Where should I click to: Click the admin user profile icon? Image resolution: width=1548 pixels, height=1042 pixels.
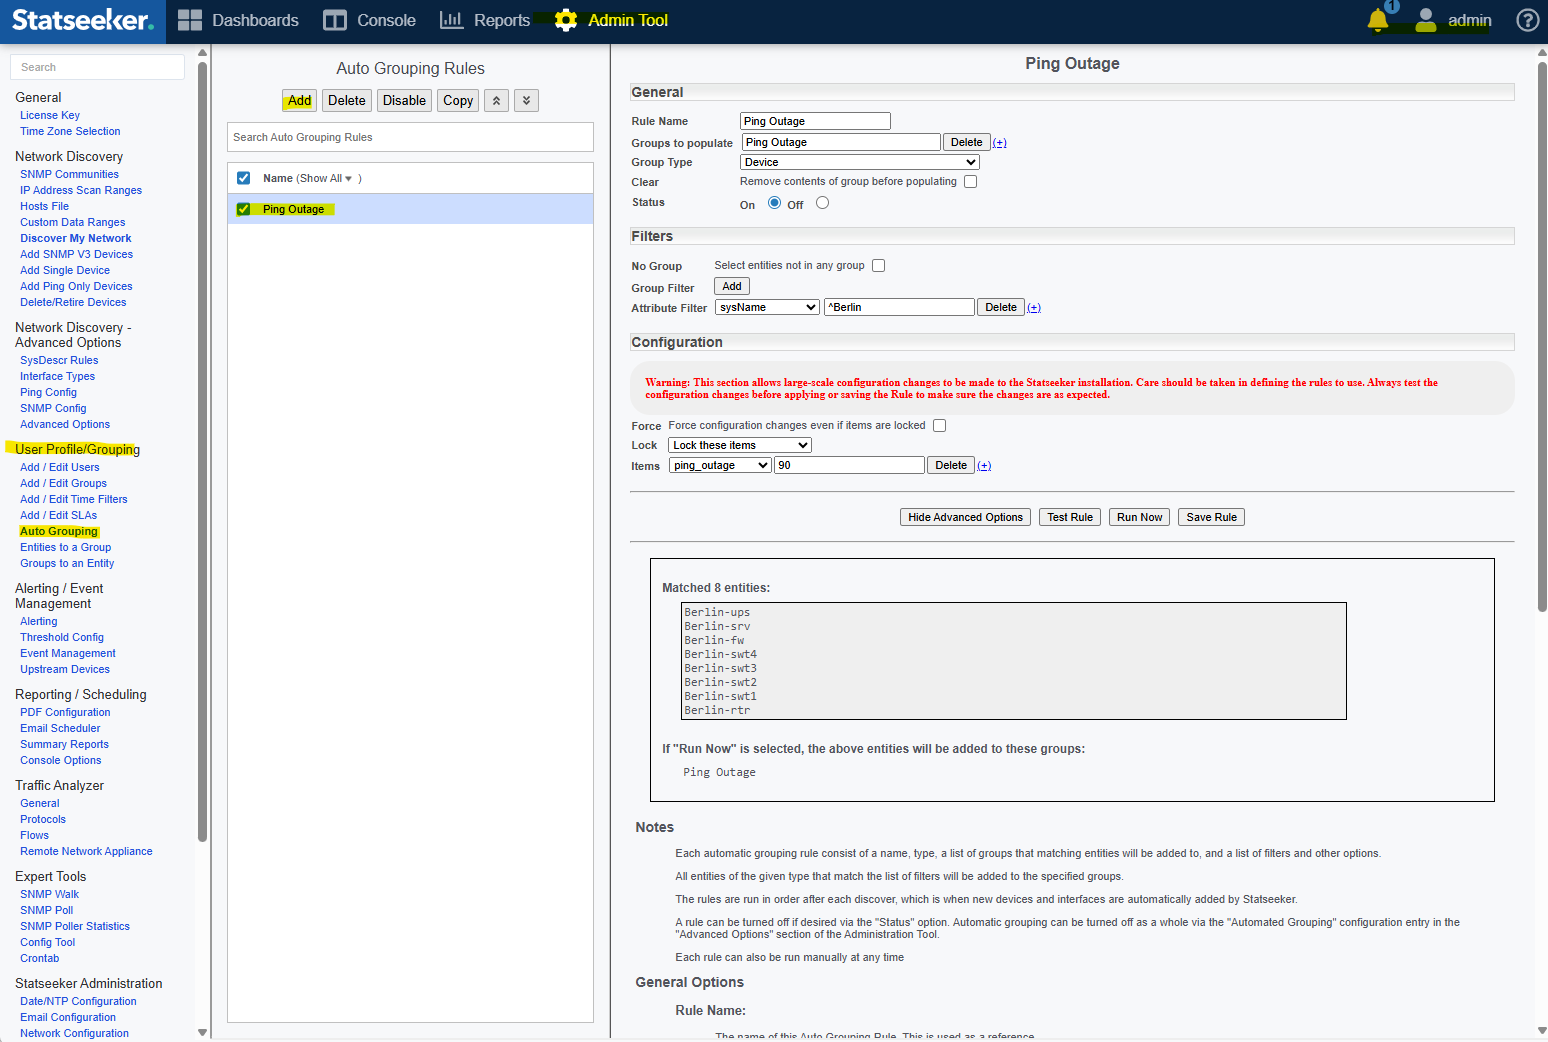pyautogui.click(x=1426, y=20)
